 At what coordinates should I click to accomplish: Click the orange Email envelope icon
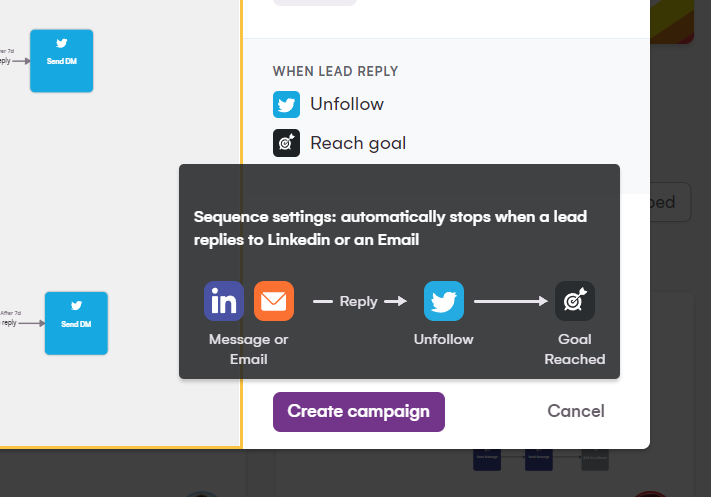coord(274,301)
